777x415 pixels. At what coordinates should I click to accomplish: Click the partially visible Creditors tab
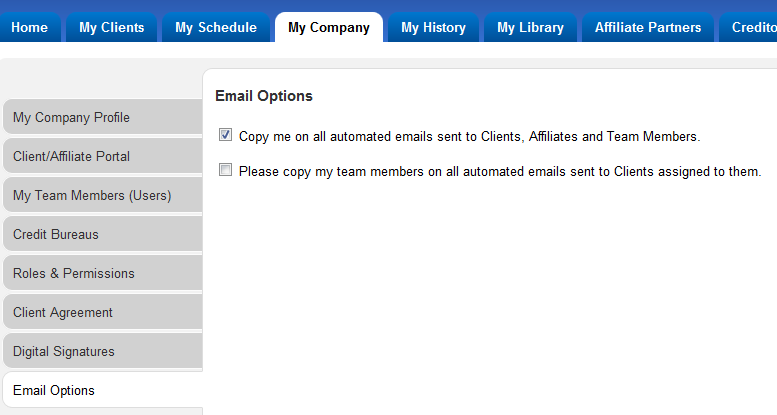click(x=748, y=27)
